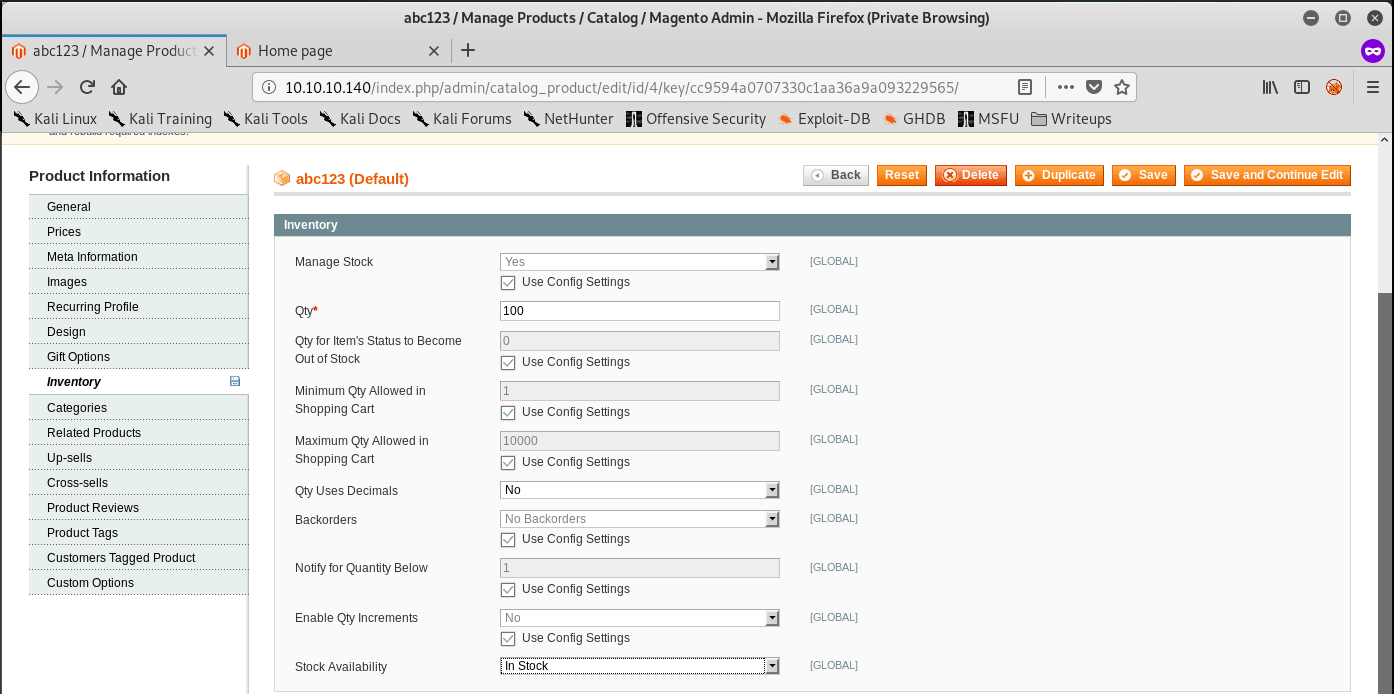This screenshot has width=1394, height=694.
Task: Click the Pocket save icon
Action: 1094,87
